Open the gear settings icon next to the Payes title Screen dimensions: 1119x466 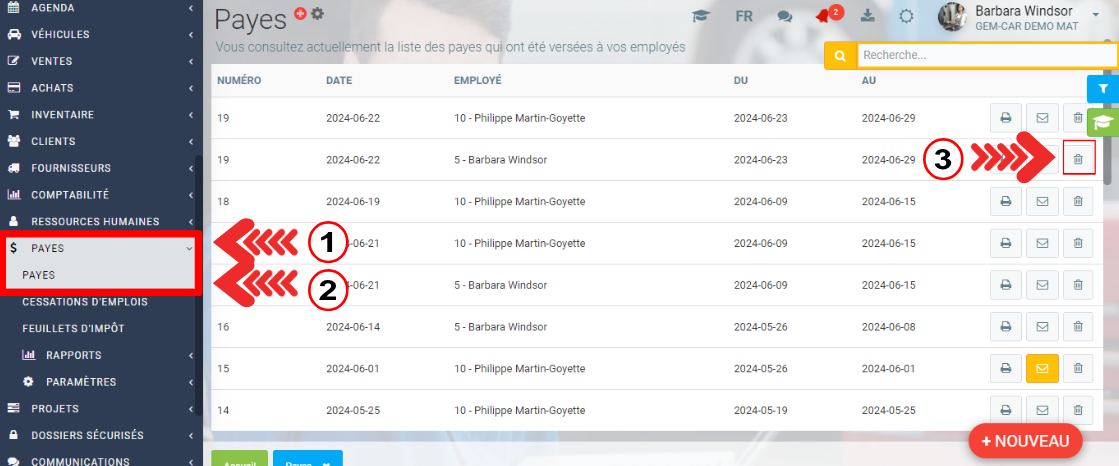(x=318, y=13)
